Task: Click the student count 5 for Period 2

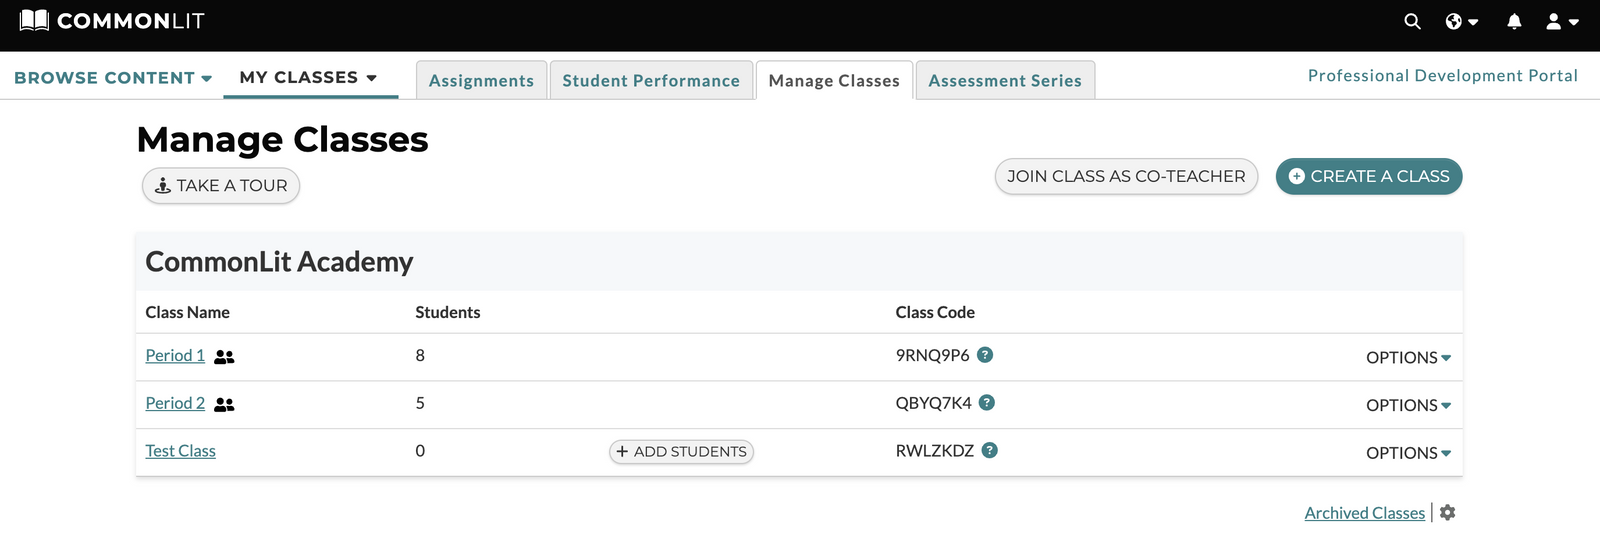Action: point(420,404)
